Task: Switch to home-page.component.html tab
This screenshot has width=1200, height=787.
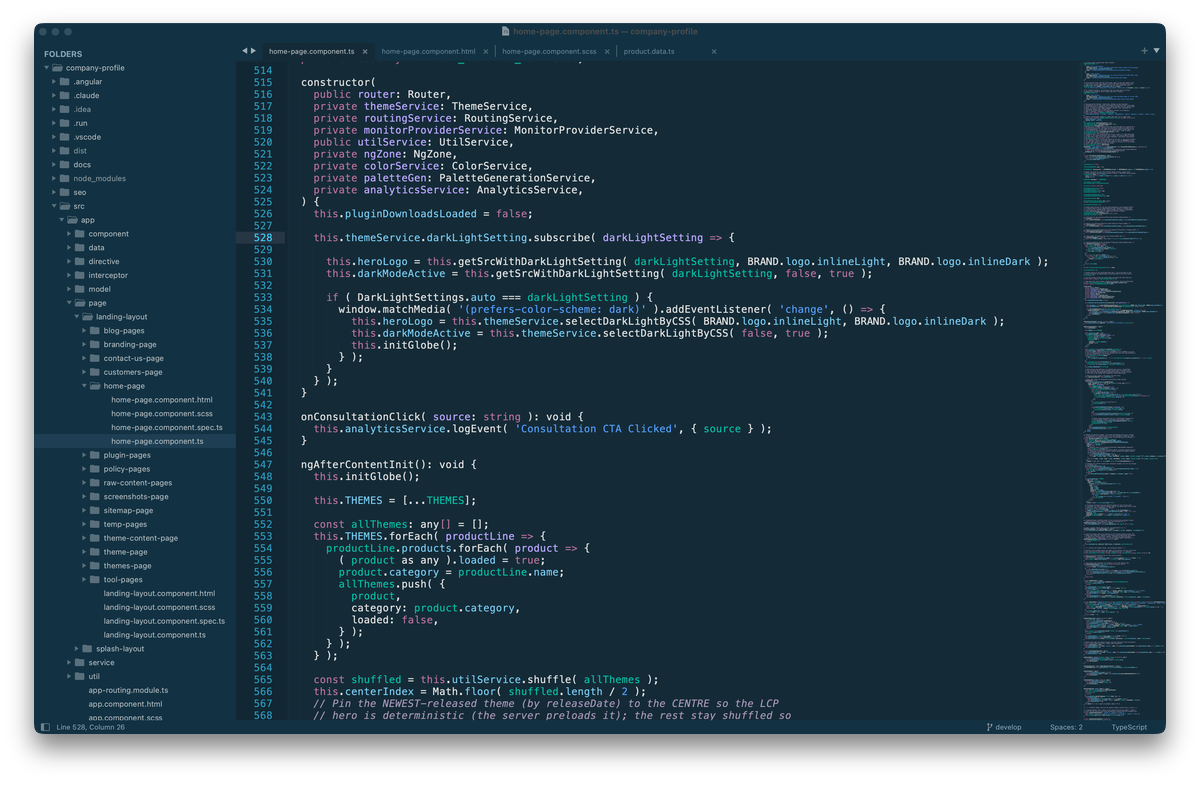Action: pos(428,51)
